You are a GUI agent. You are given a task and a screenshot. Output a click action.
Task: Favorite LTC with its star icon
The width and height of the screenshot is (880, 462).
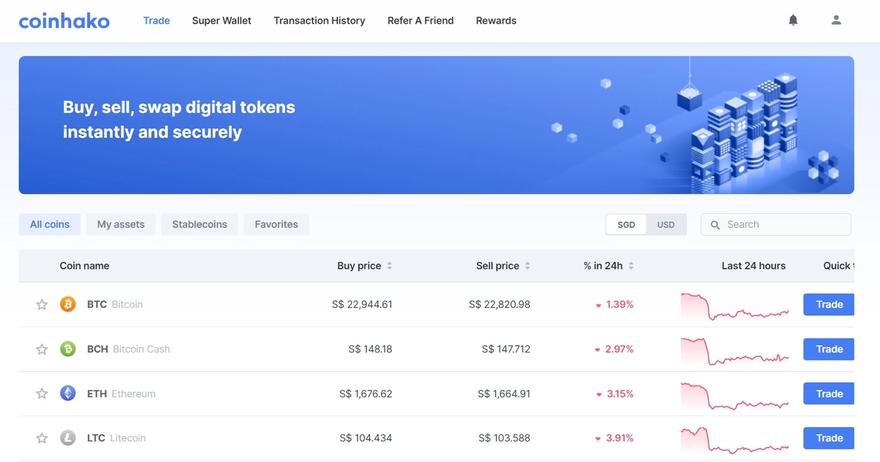click(x=42, y=438)
